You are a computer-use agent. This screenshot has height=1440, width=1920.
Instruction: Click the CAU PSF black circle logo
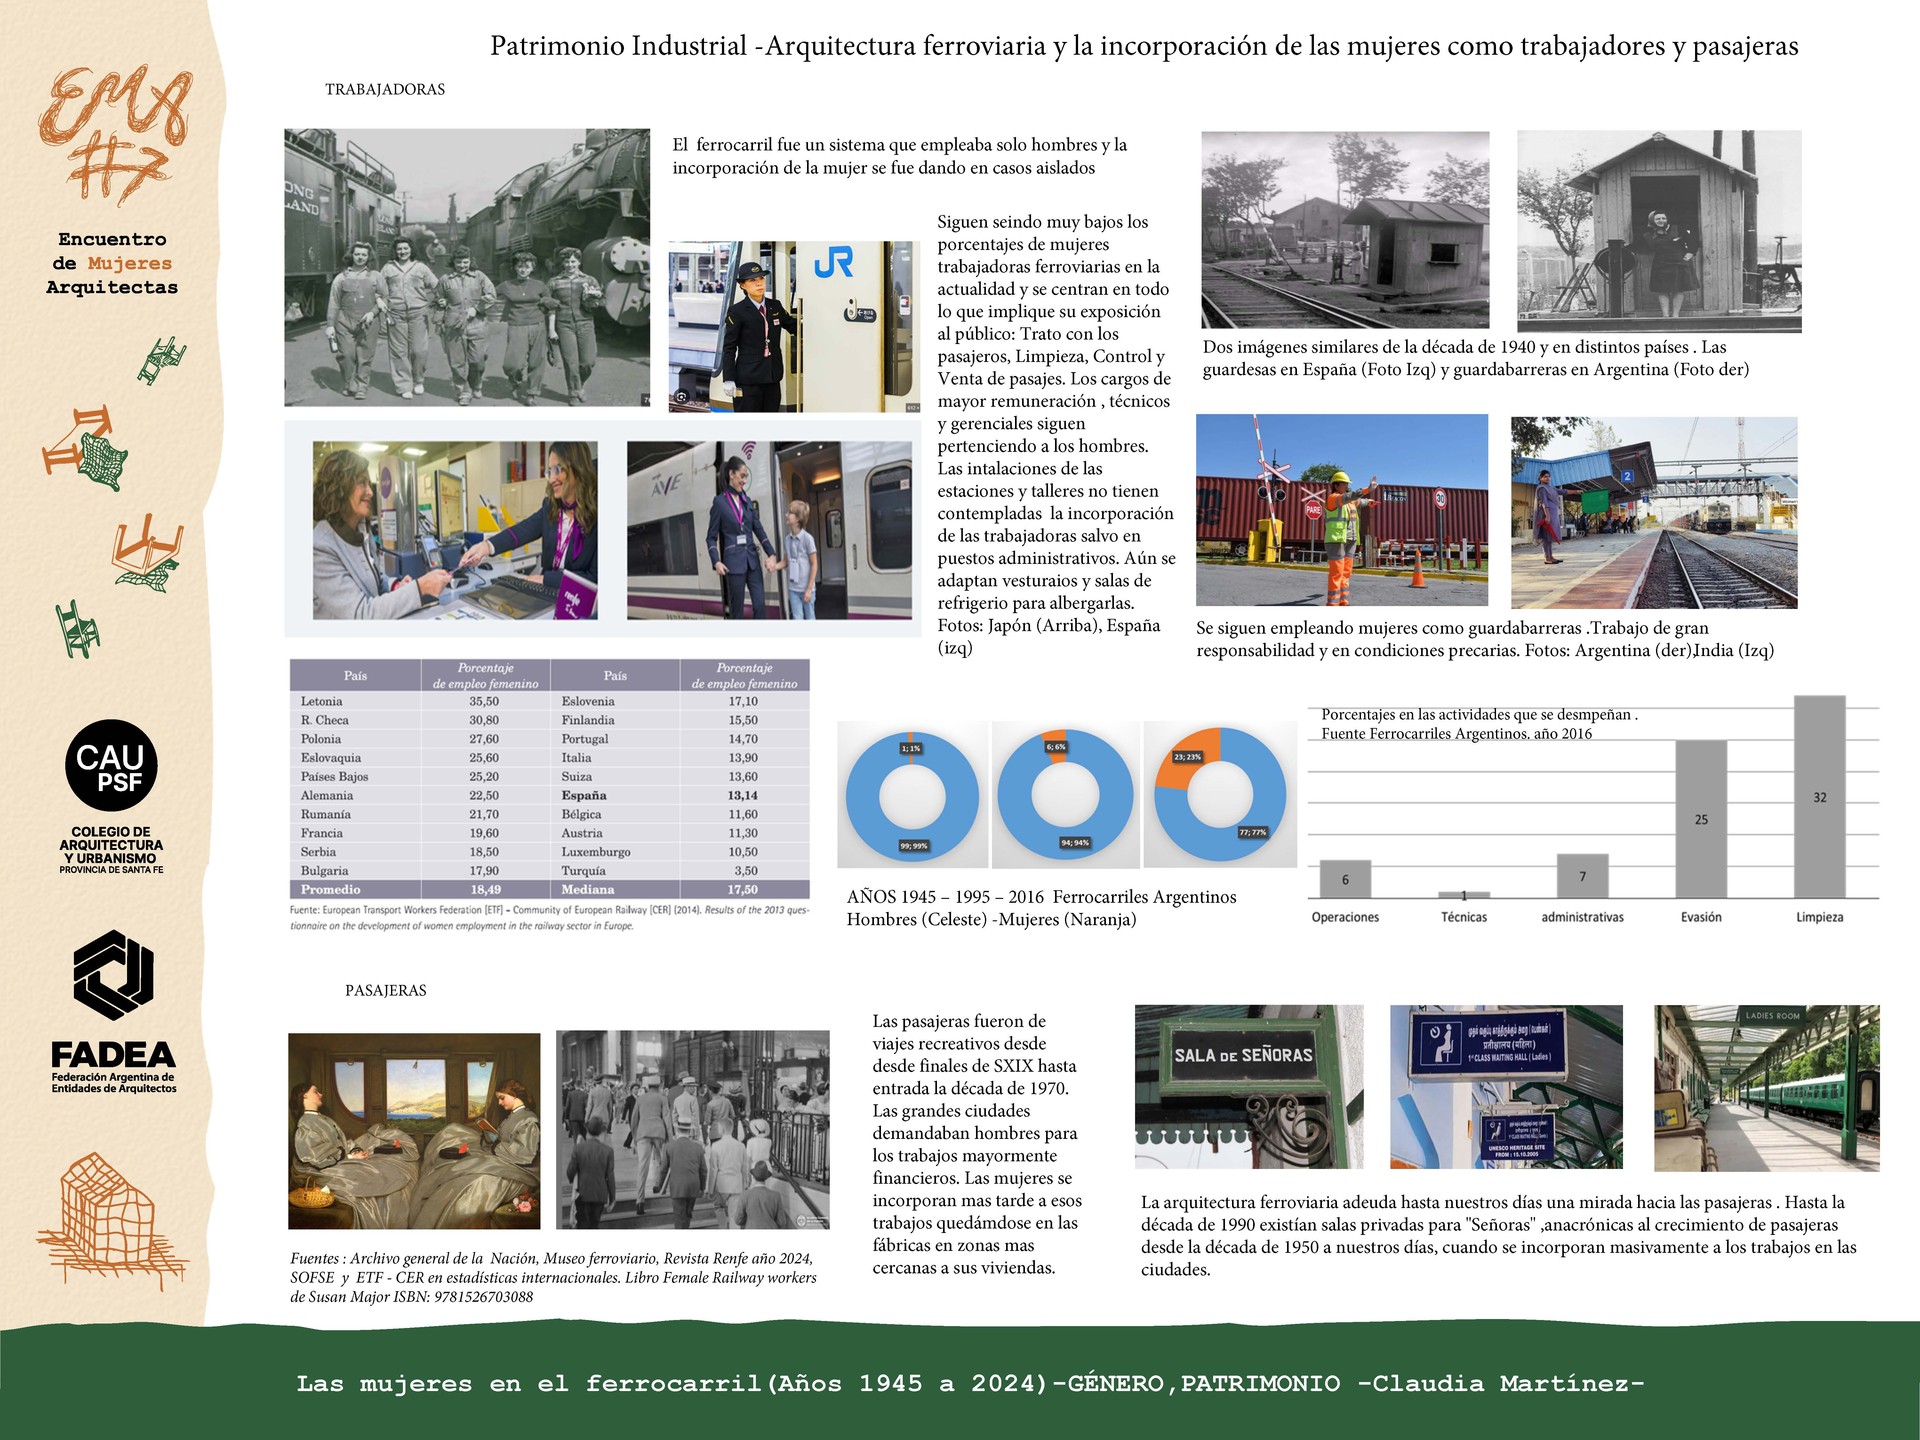(111, 765)
